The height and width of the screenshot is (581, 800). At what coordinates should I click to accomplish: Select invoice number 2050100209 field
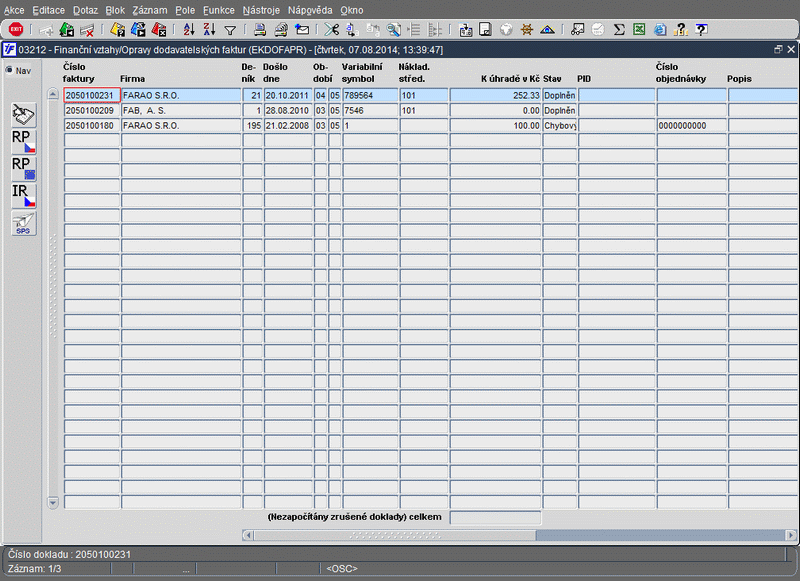click(x=92, y=111)
